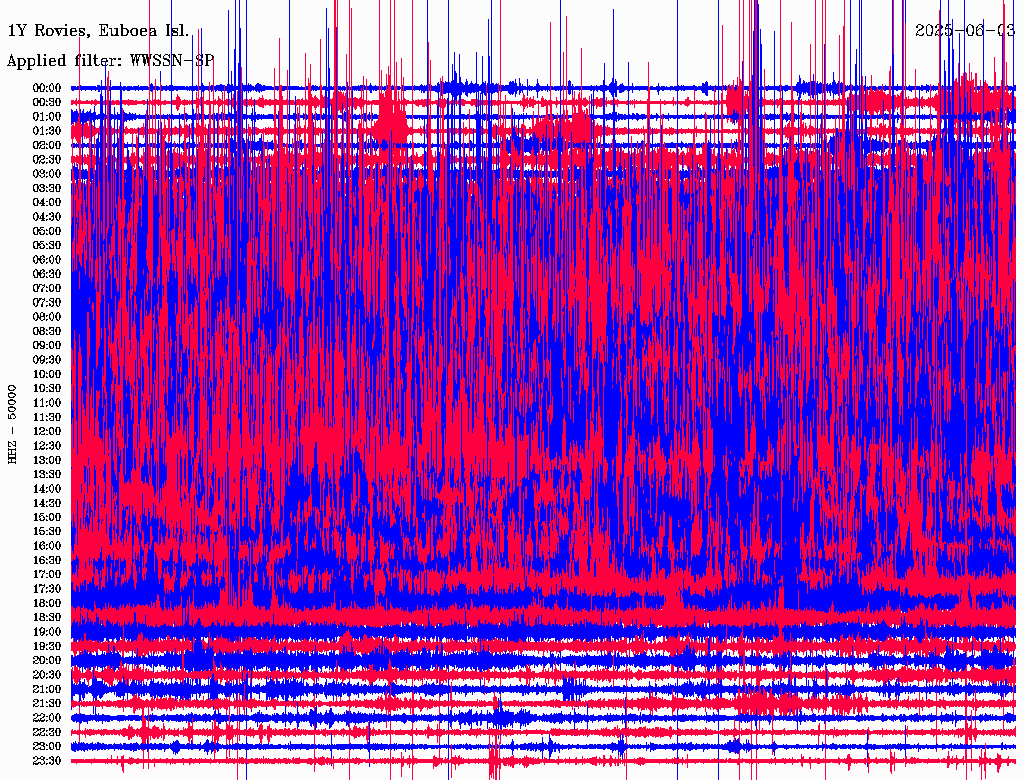Click the 18:30 time row label
The height and width of the screenshot is (780, 1024).
(x=47, y=617)
